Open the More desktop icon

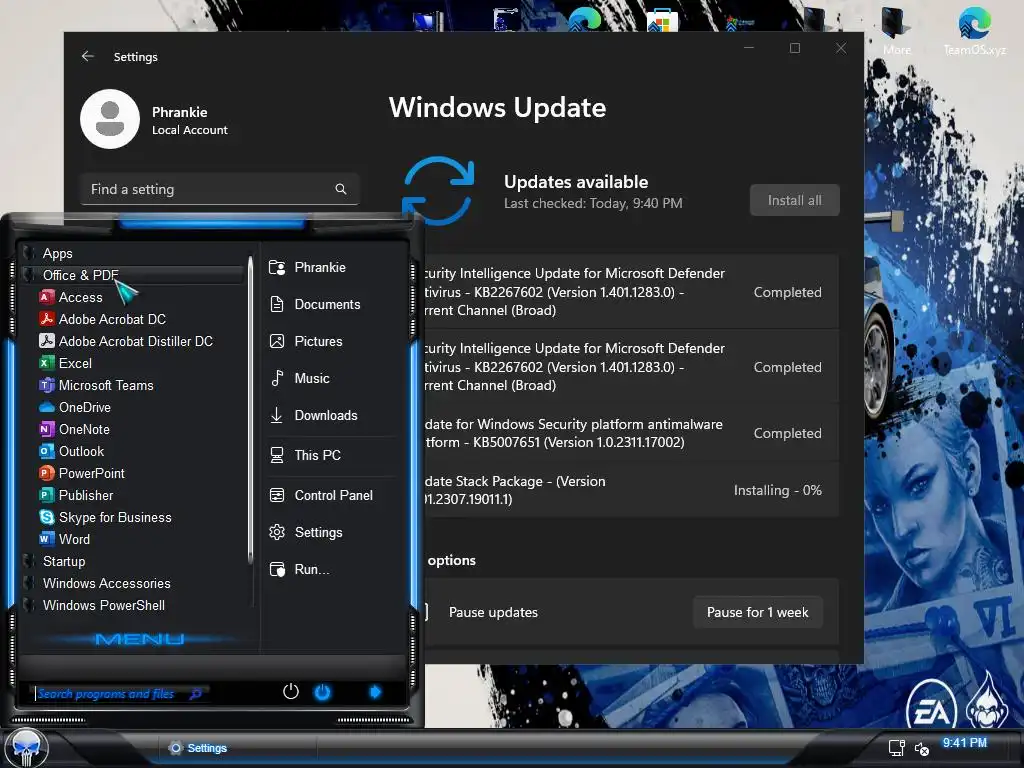pyautogui.click(x=897, y=29)
